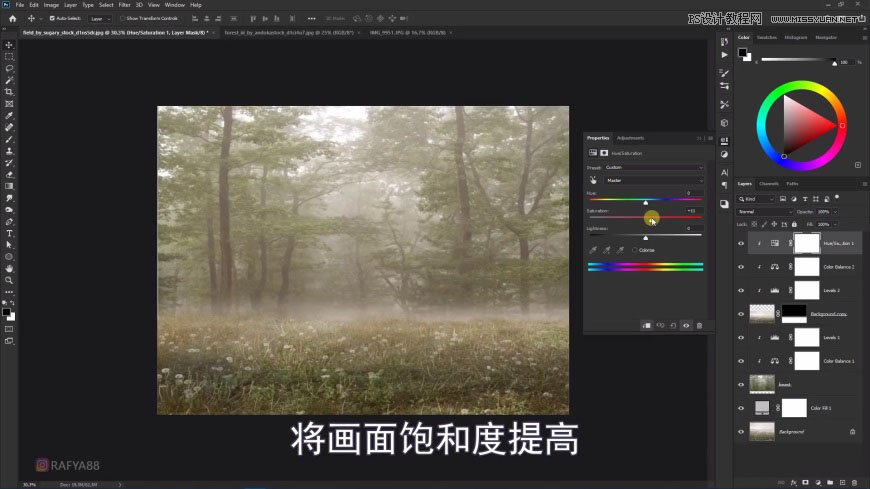Open the Master channel dropdown
The height and width of the screenshot is (489, 870).
[654, 180]
